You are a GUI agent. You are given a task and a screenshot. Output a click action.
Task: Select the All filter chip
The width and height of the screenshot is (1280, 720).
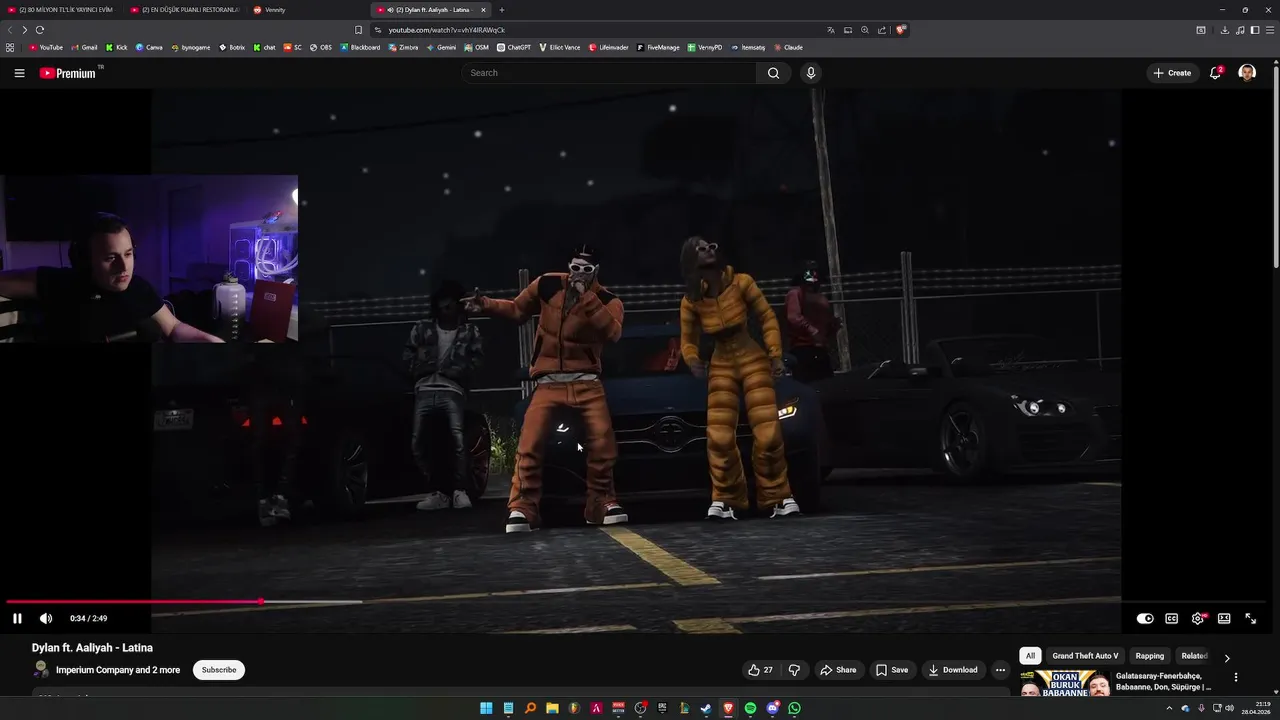(x=1030, y=656)
